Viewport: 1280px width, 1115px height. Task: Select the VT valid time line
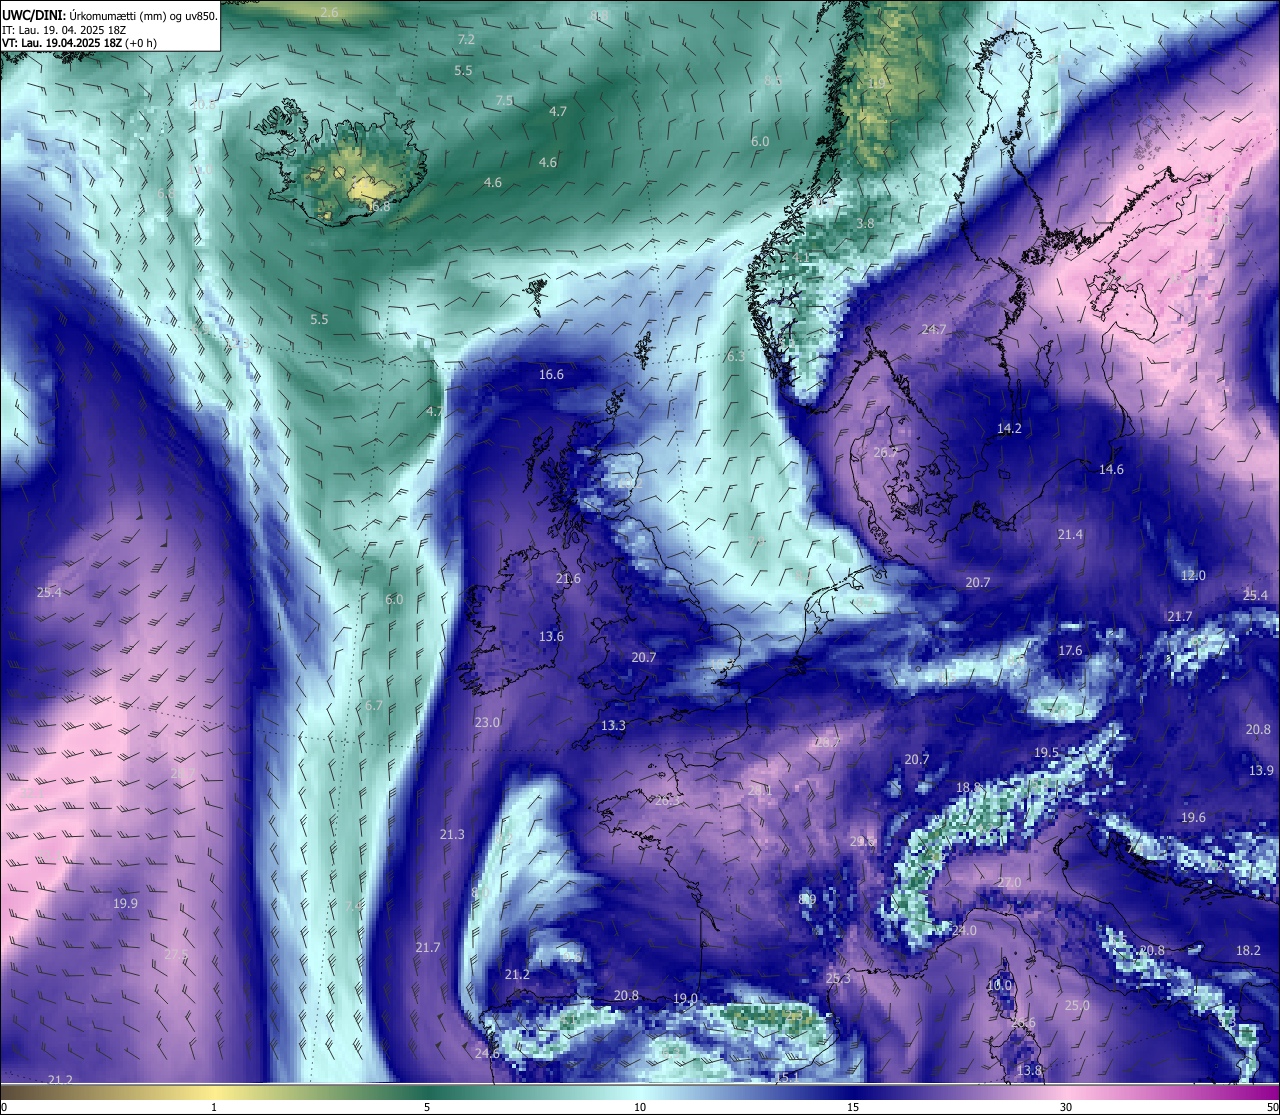(x=79, y=43)
